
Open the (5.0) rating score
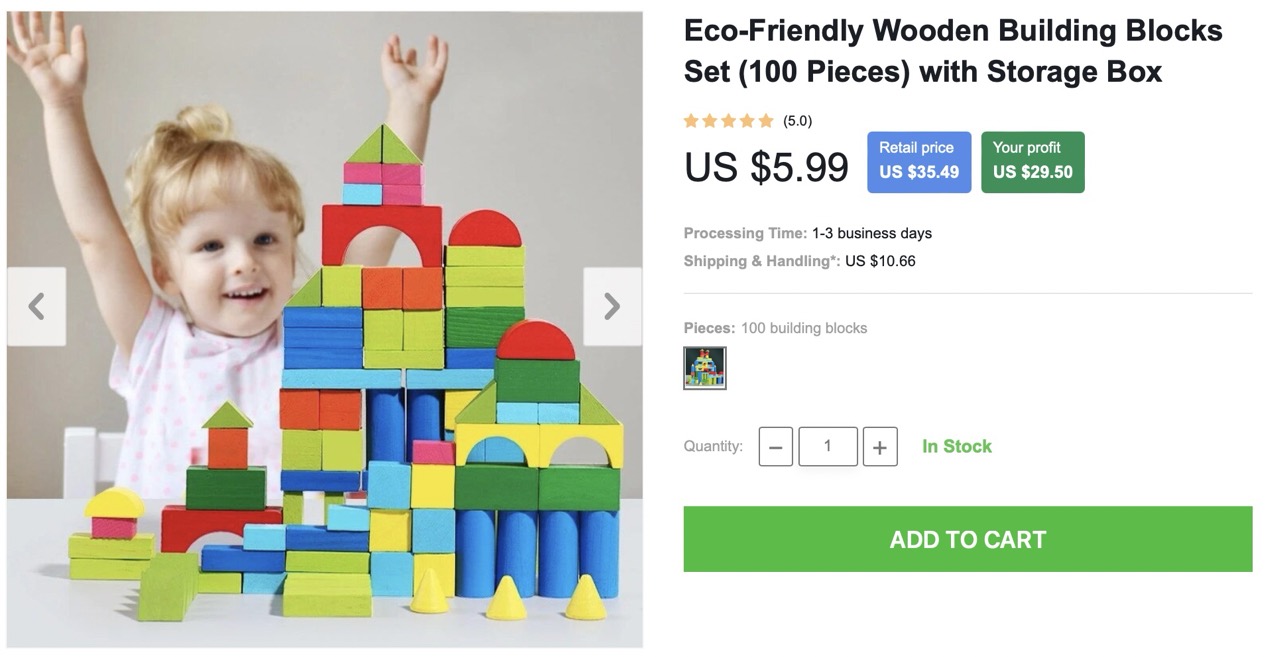coord(797,121)
